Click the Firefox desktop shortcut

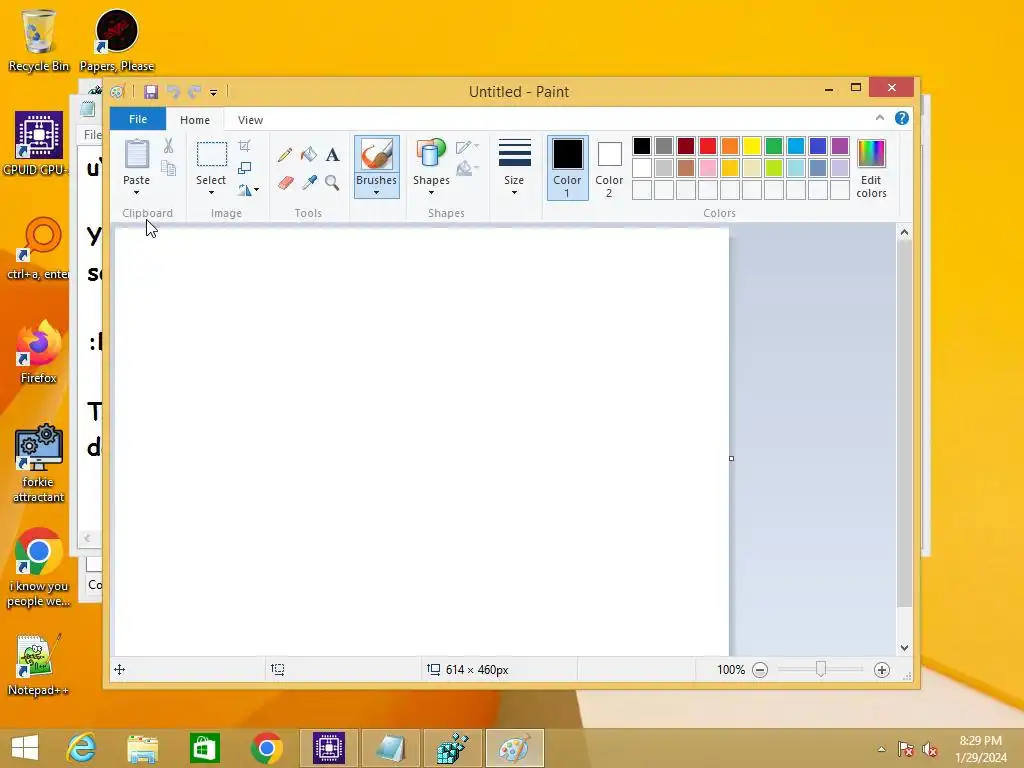(39, 352)
